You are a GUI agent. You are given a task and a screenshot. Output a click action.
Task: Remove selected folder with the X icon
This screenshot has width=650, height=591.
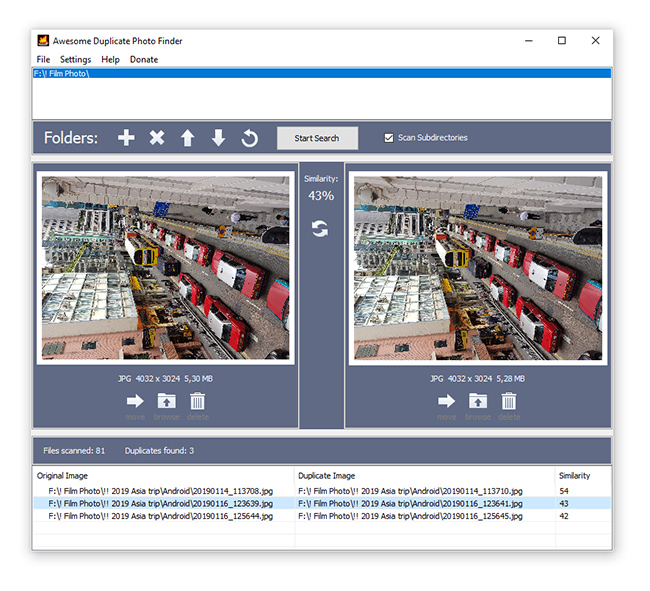[157, 138]
